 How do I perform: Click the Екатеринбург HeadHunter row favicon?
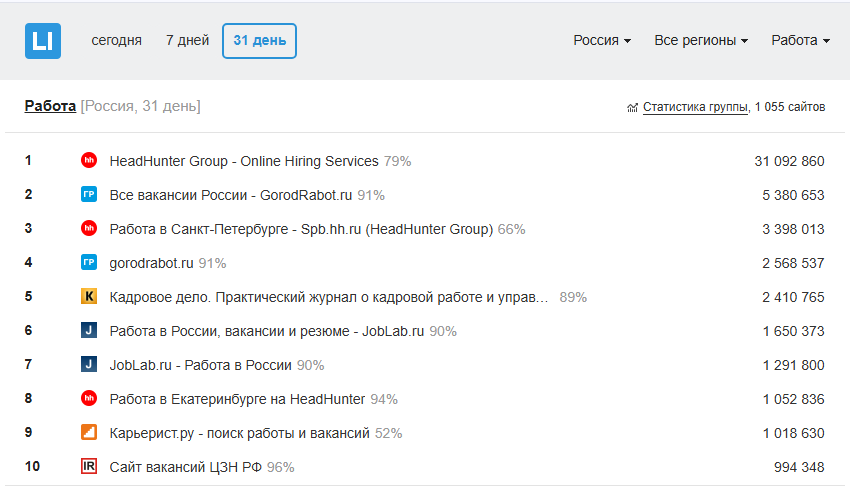point(89,398)
